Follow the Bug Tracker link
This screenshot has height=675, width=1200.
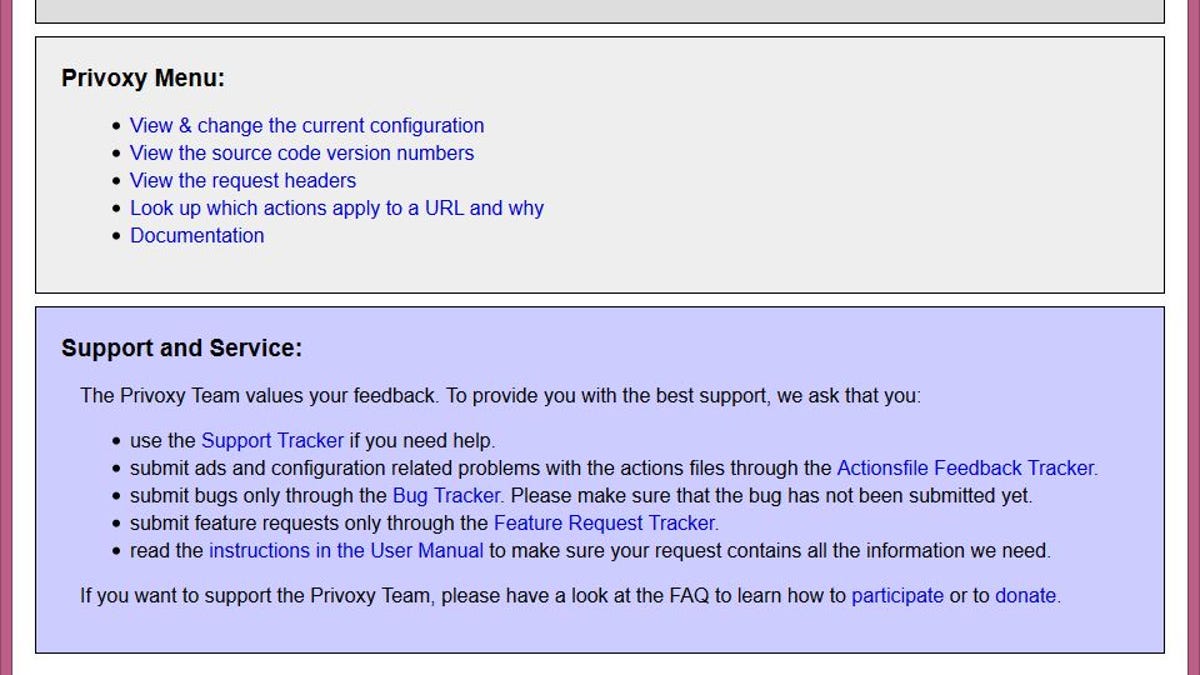(447, 495)
